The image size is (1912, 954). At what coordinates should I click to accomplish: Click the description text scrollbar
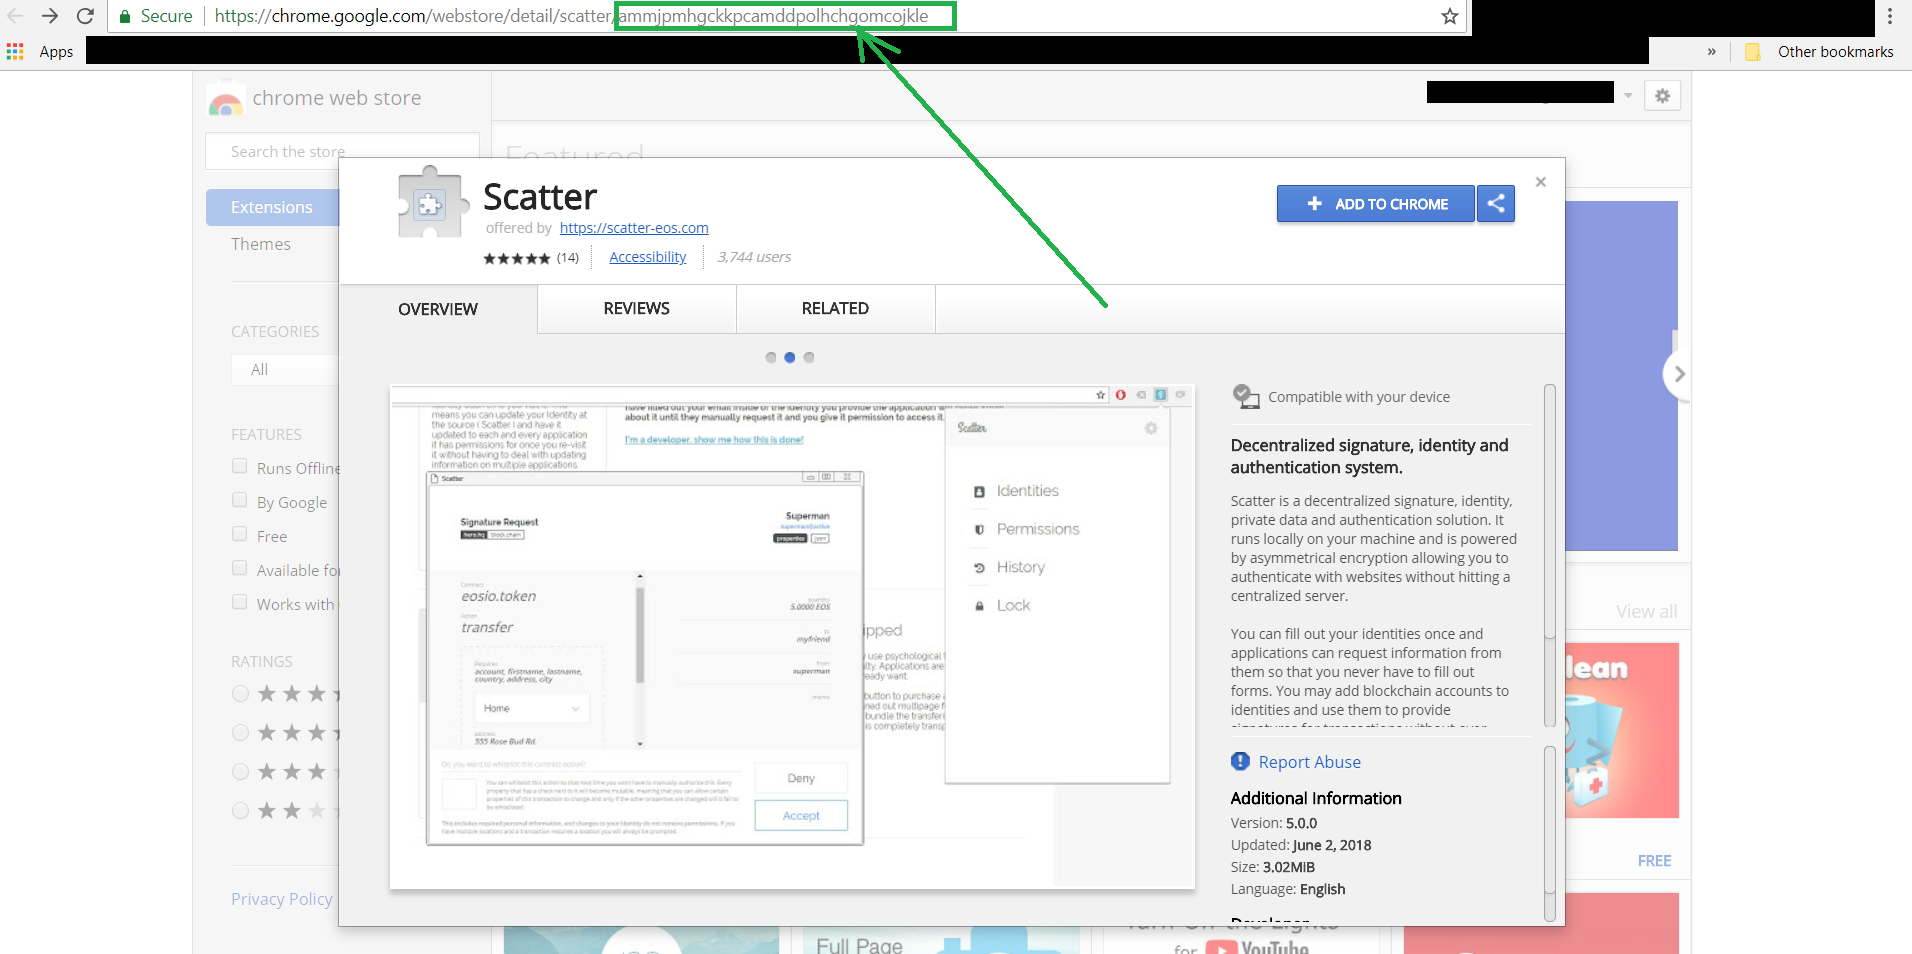coord(1550,555)
